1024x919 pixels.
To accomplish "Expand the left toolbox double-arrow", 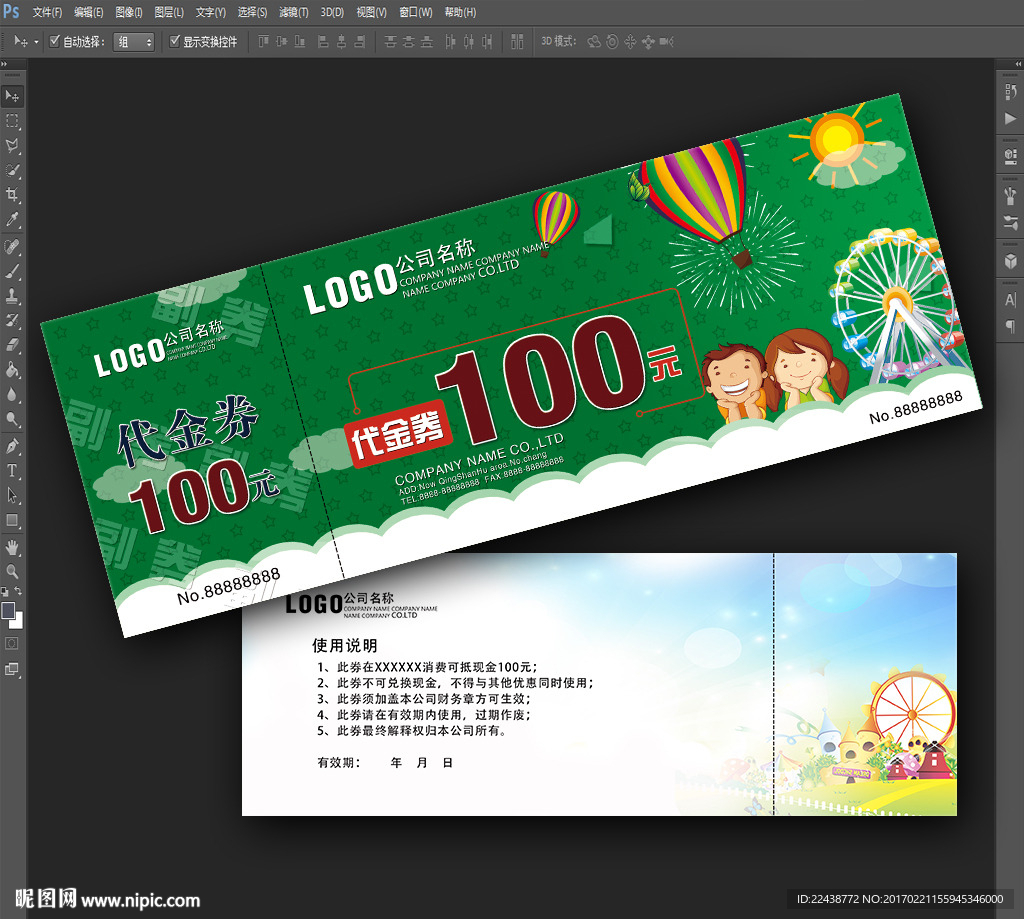I will click(4, 64).
